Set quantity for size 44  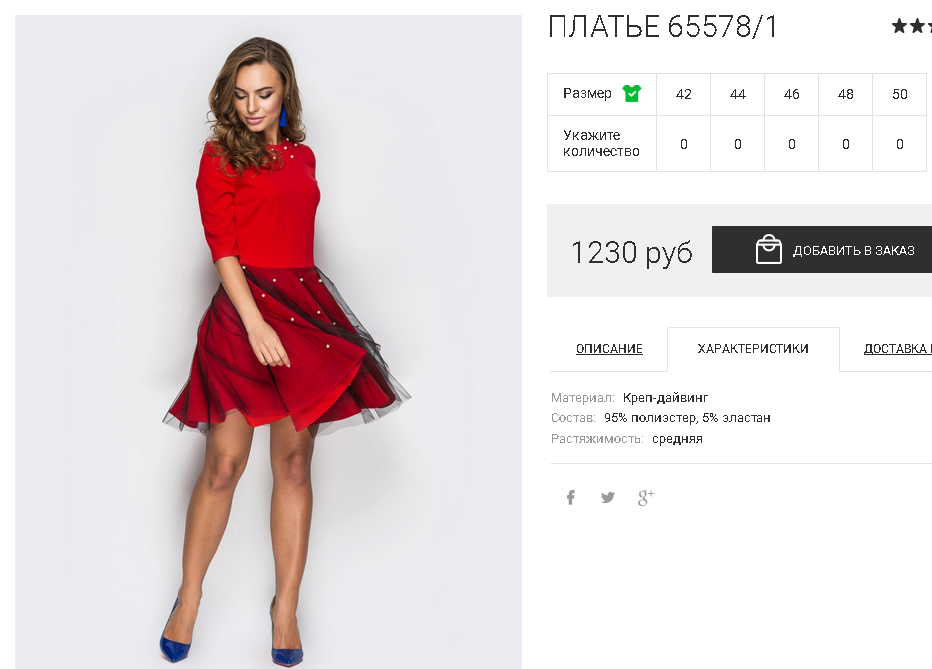click(738, 144)
